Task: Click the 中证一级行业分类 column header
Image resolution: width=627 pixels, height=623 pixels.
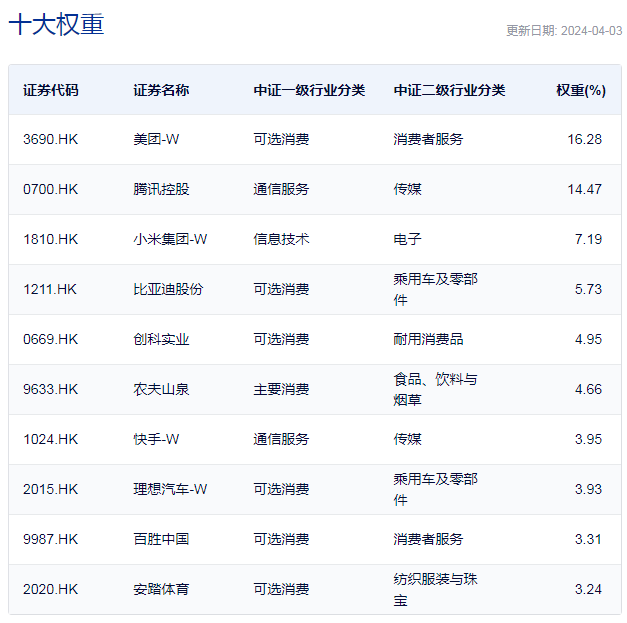Action: tap(309, 90)
